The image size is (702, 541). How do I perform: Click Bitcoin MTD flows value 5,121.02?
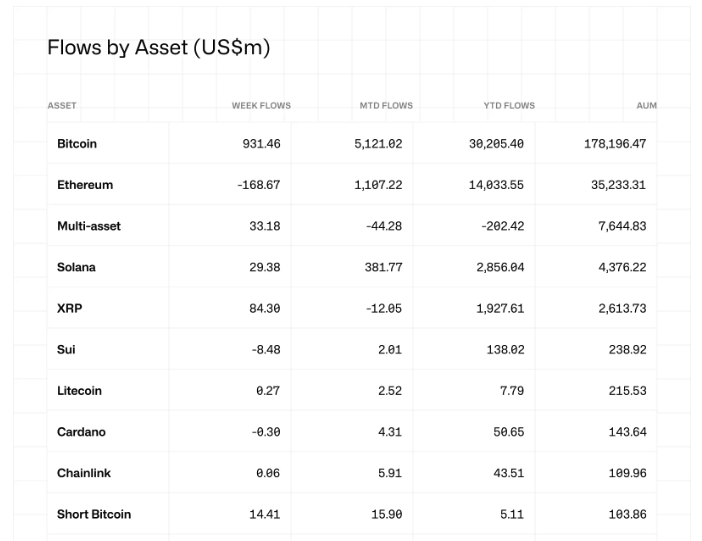click(x=378, y=144)
